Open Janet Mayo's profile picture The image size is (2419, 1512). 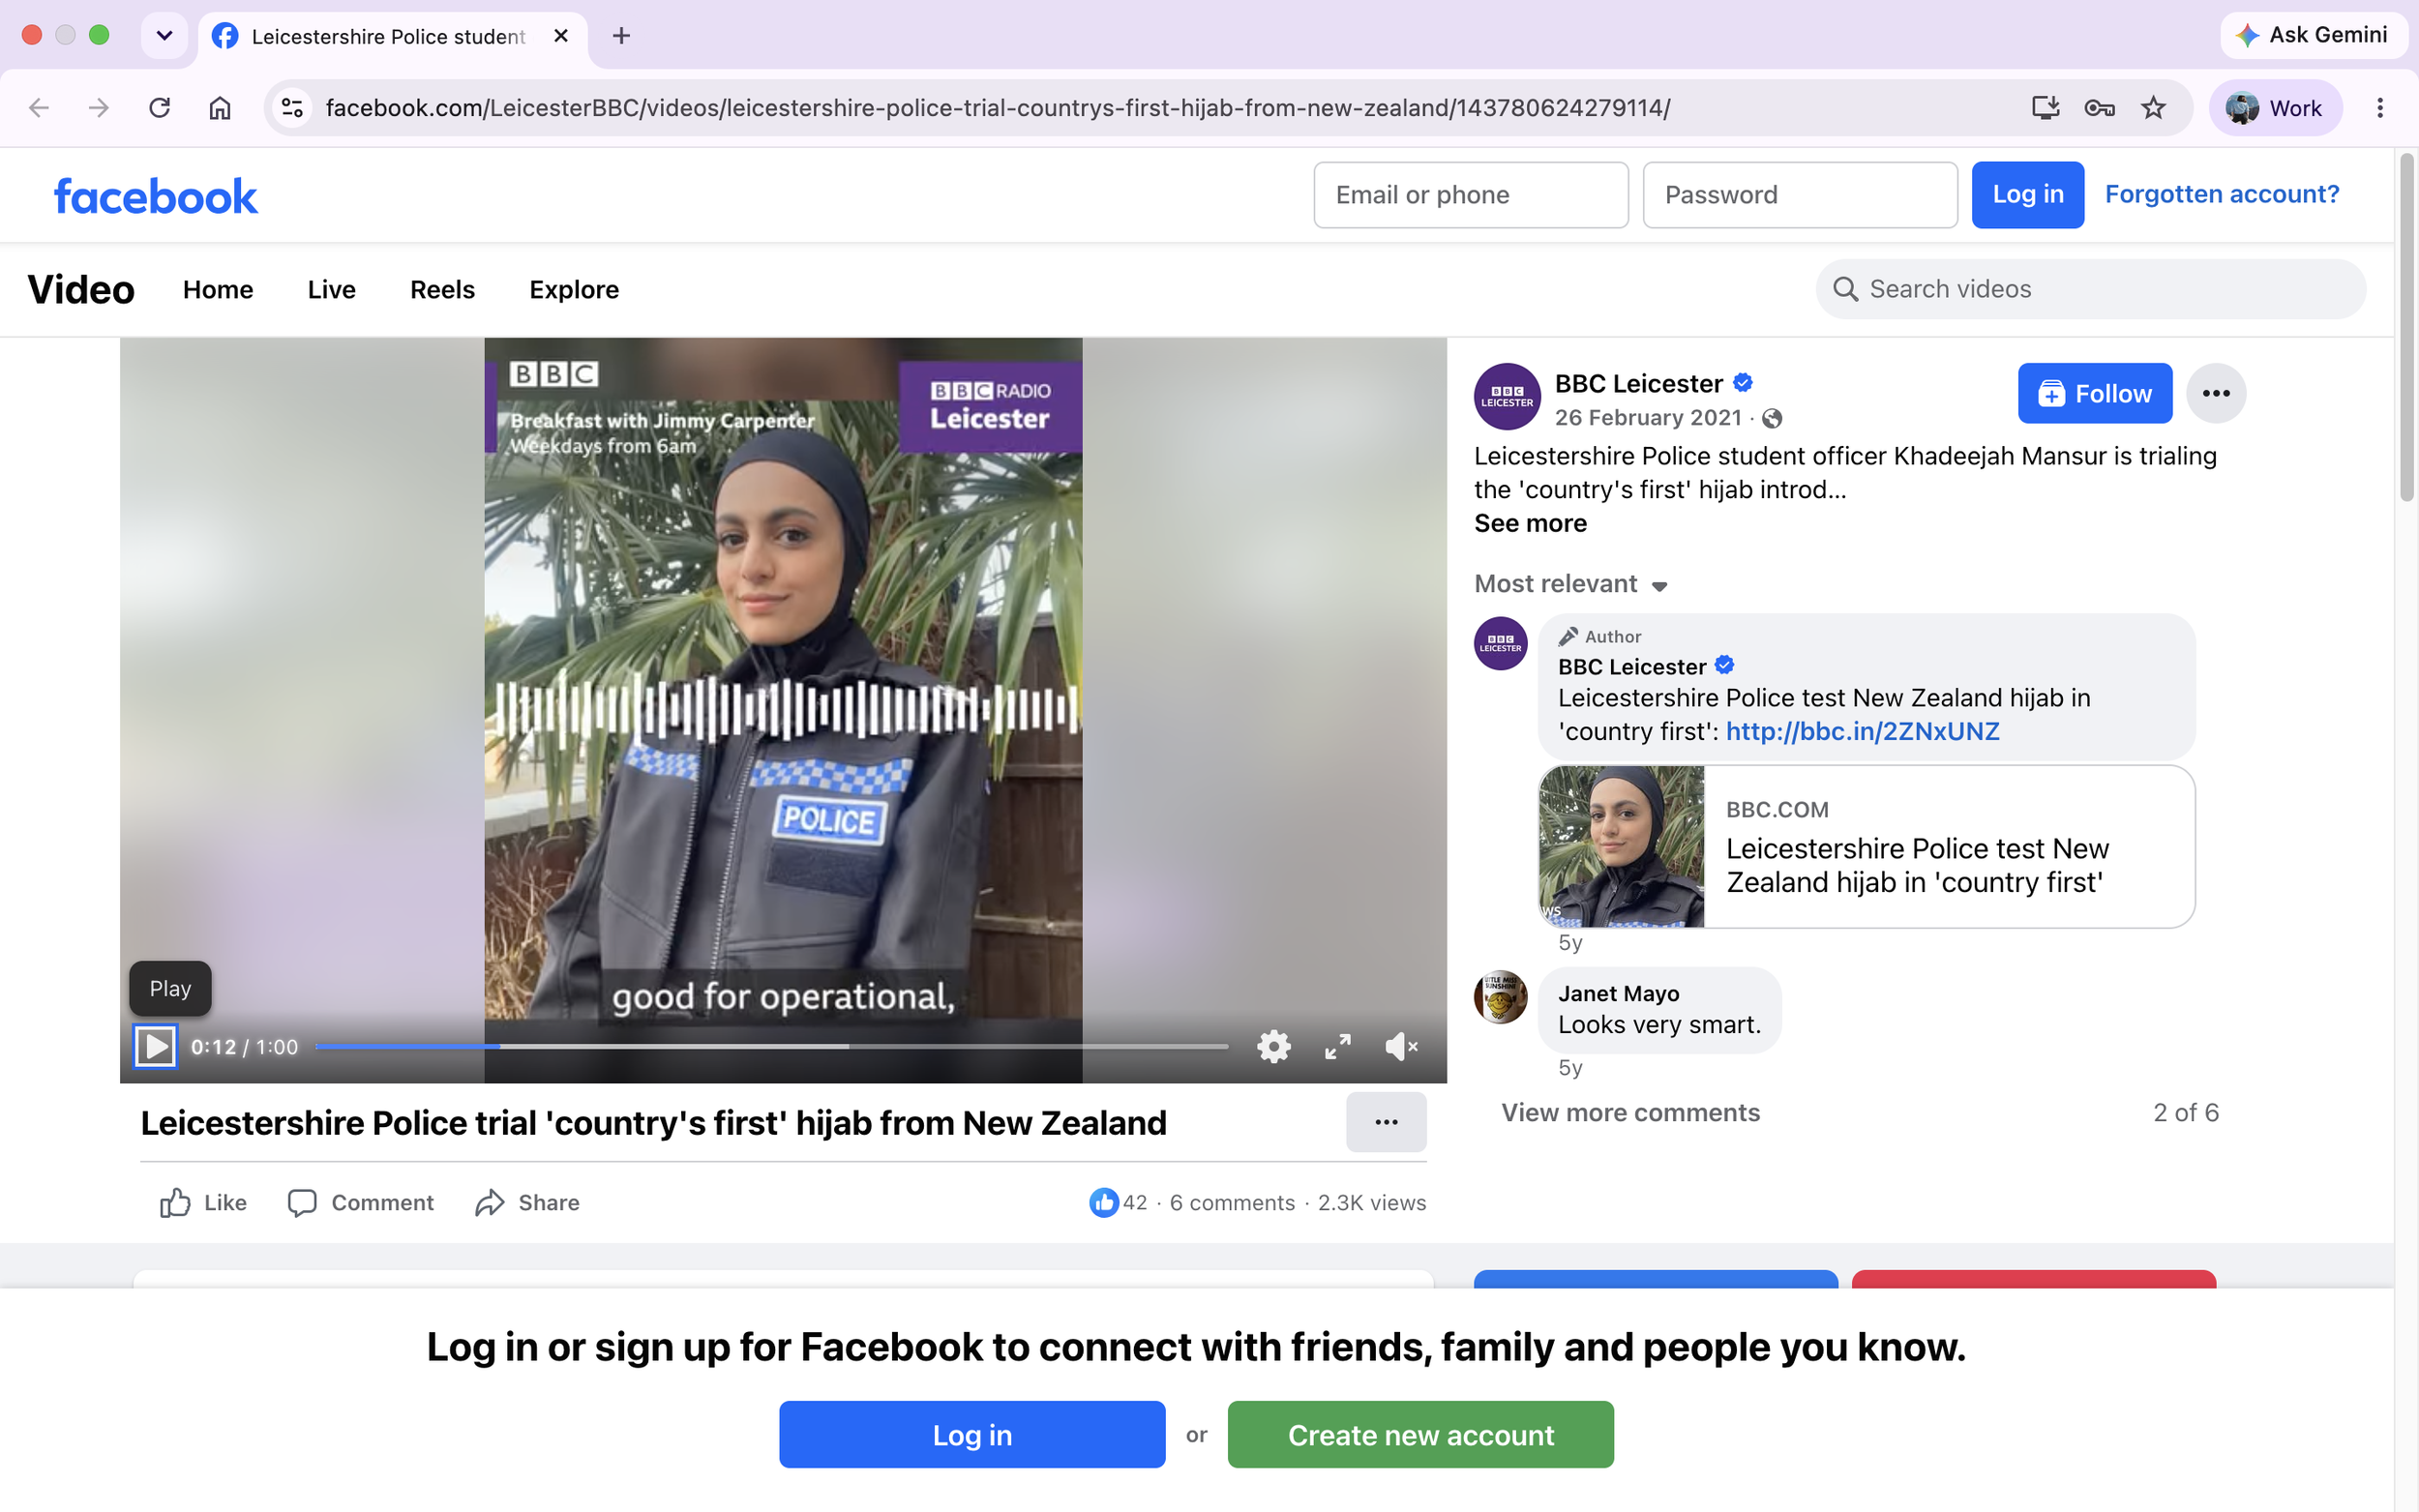[1500, 997]
